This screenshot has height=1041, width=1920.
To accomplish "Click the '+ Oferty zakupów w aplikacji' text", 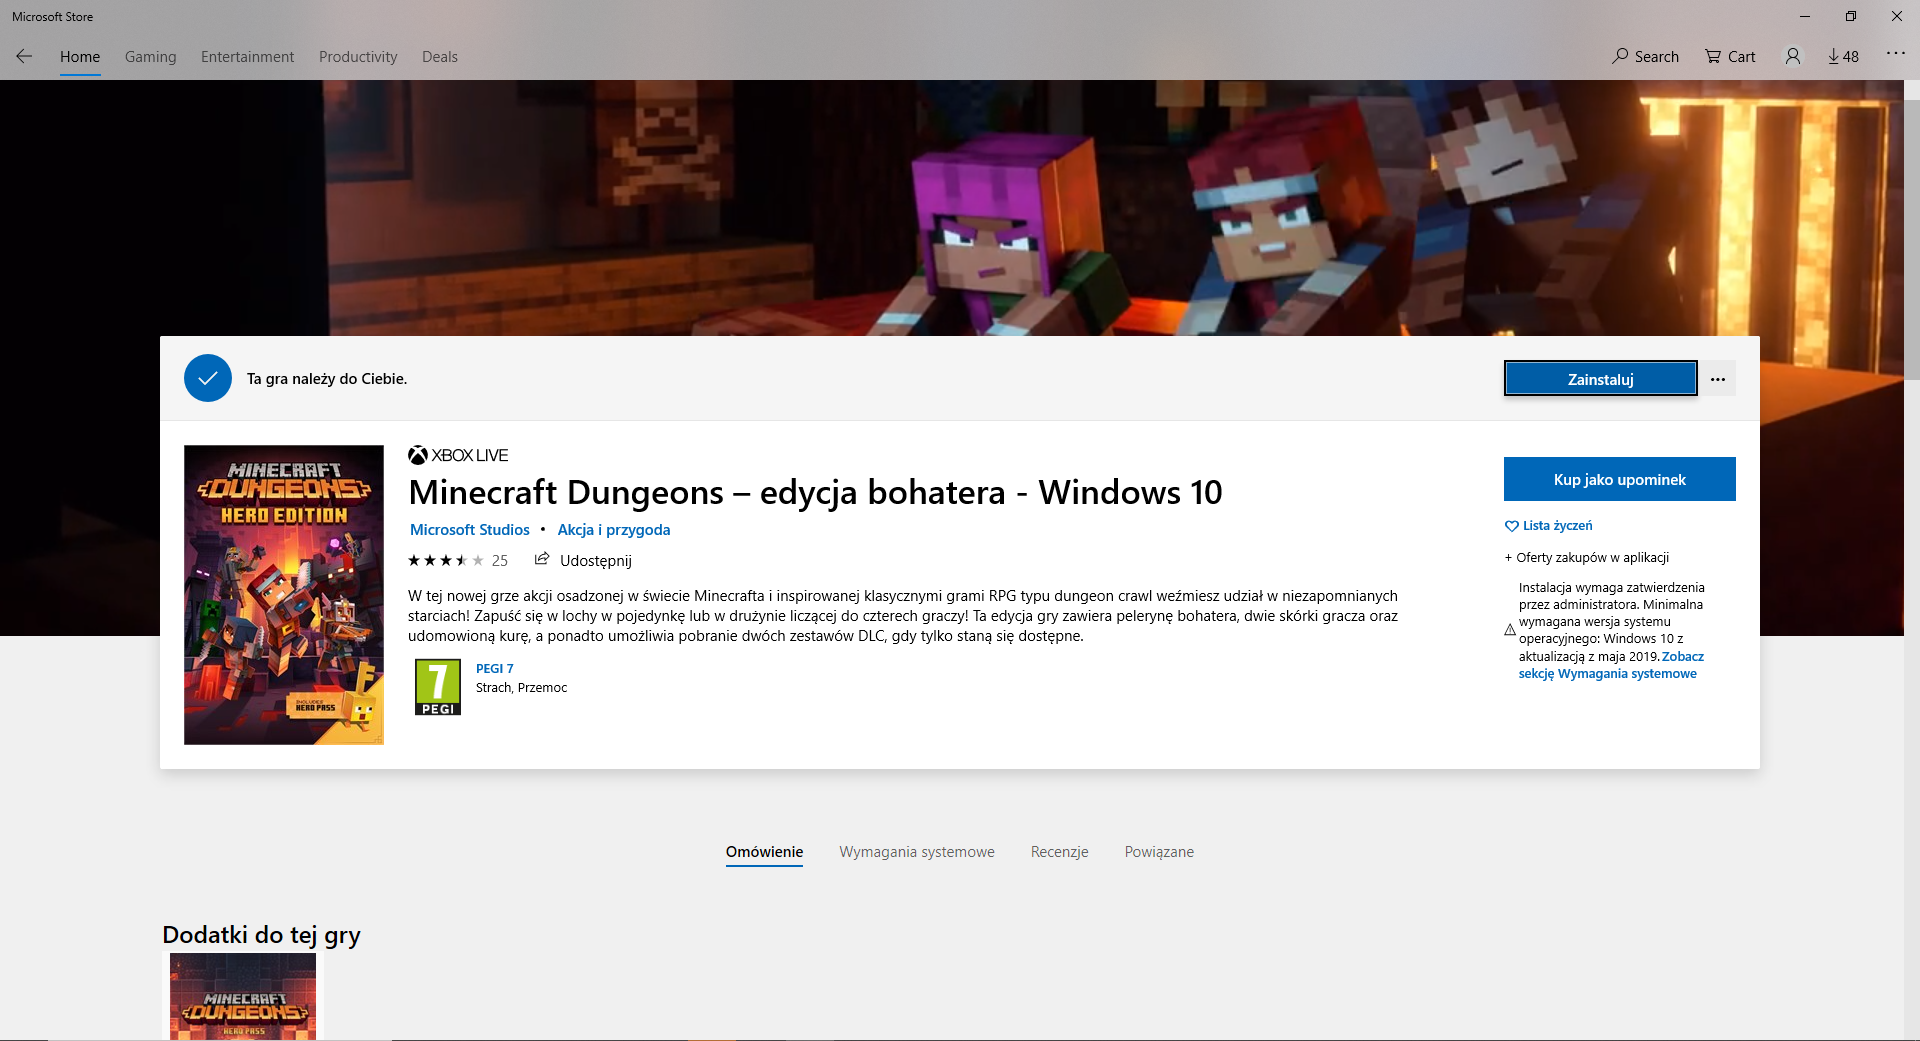I will [x=1587, y=558].
